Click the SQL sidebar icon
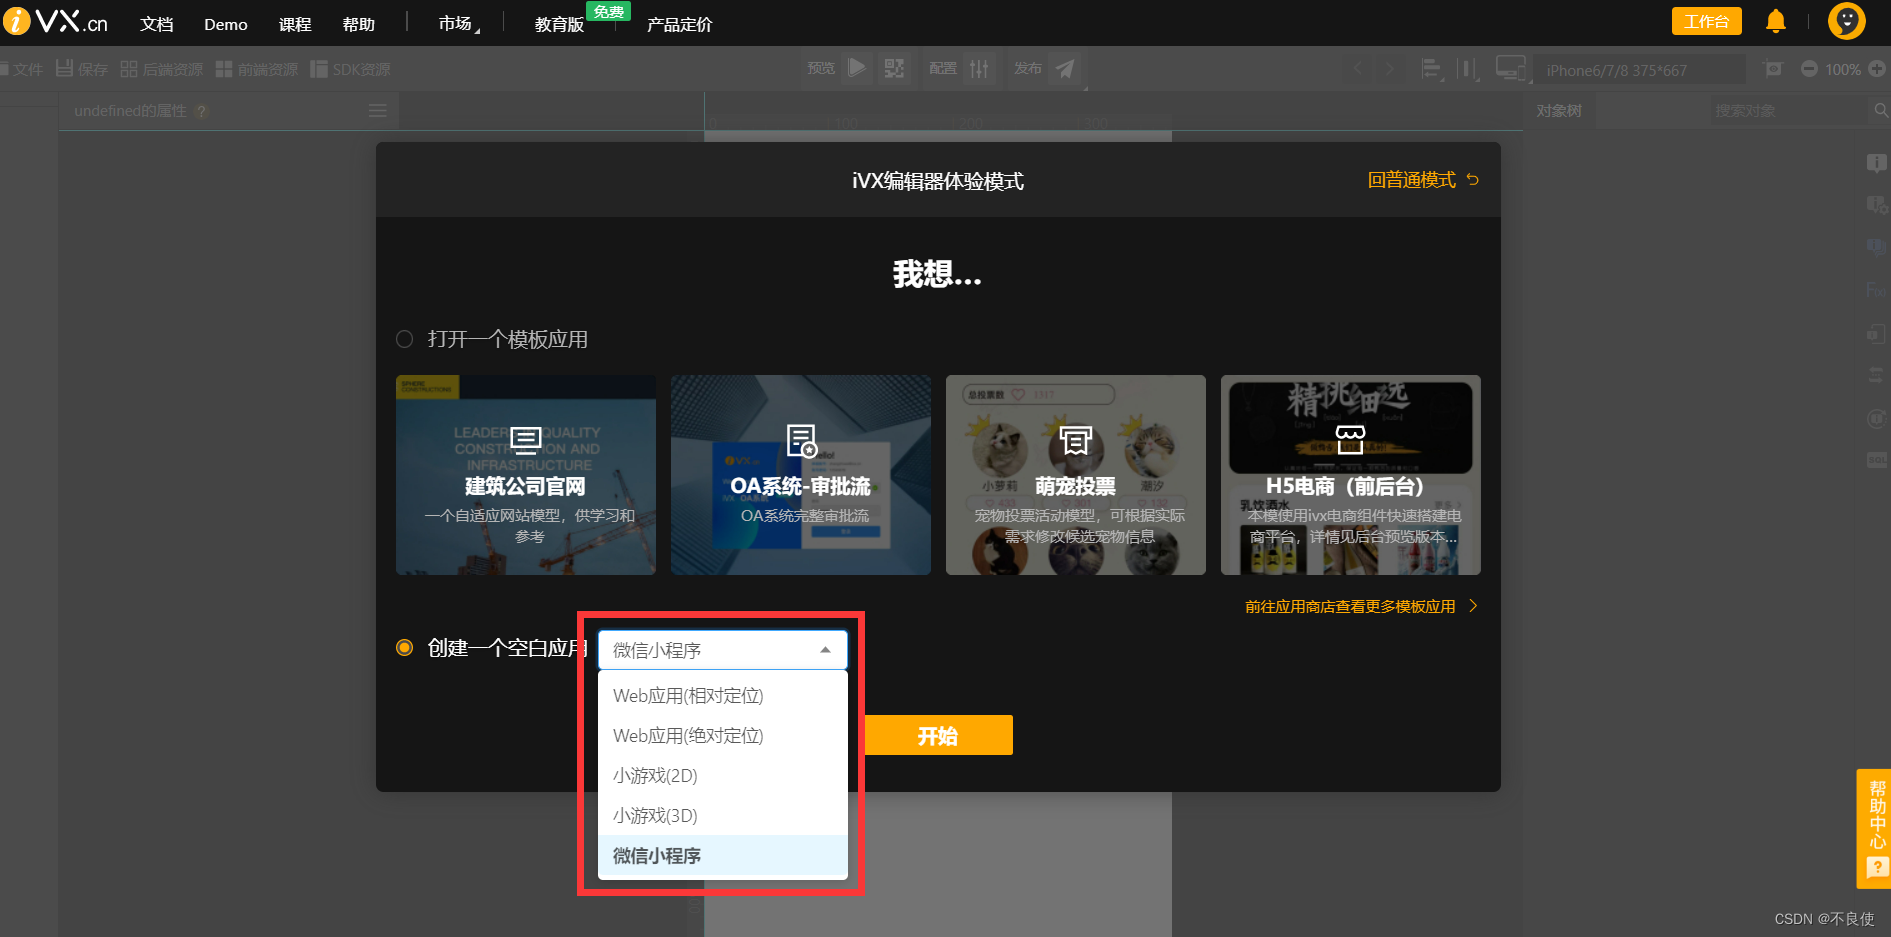The height and width of the screenshot is (937, 1891). pos(1876,459)
